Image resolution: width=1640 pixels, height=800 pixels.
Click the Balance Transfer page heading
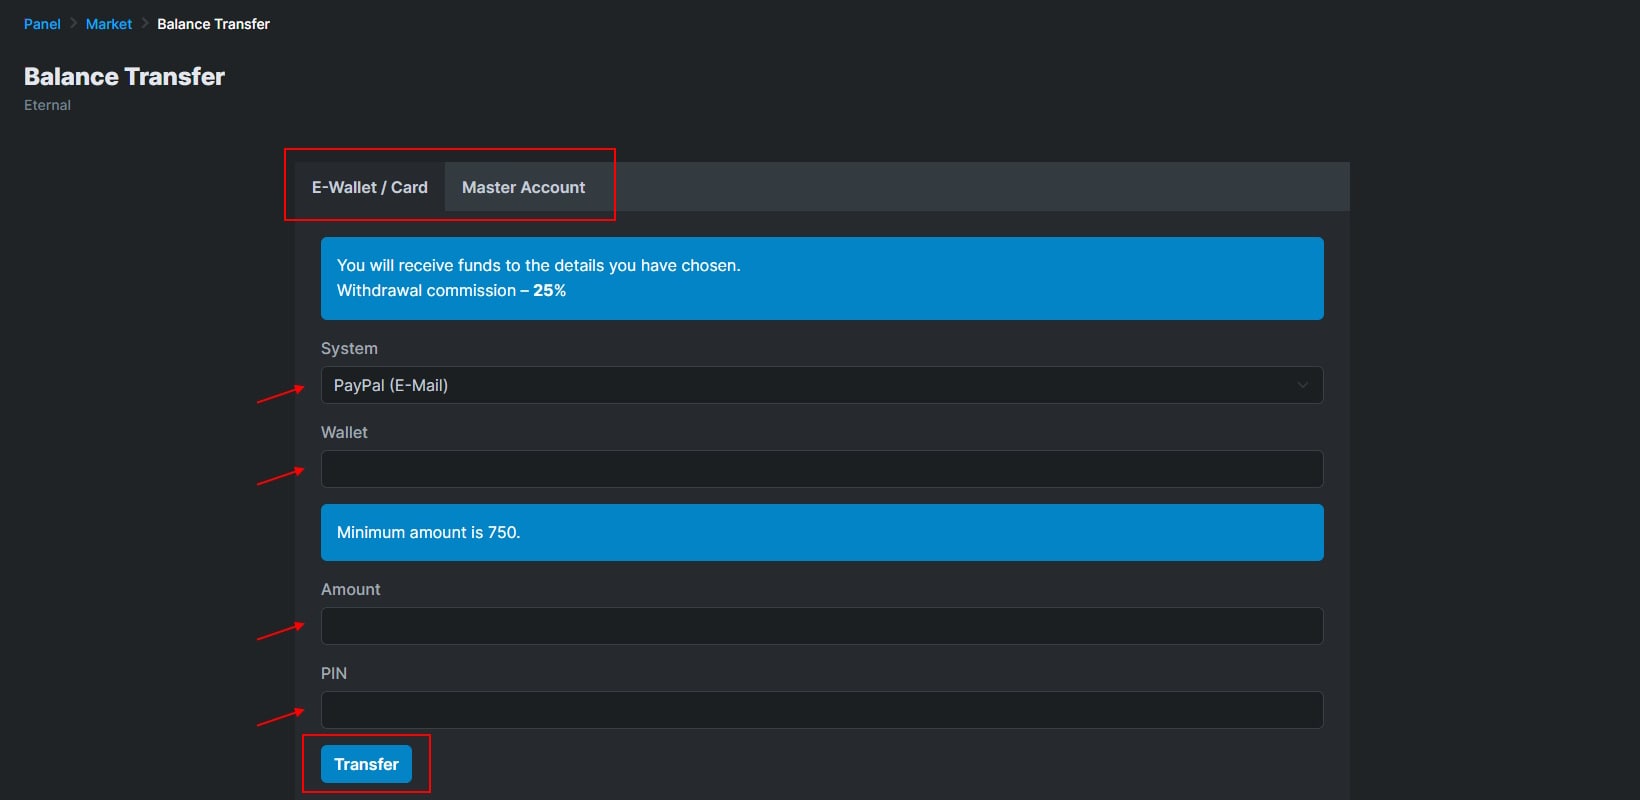[124, 77]
